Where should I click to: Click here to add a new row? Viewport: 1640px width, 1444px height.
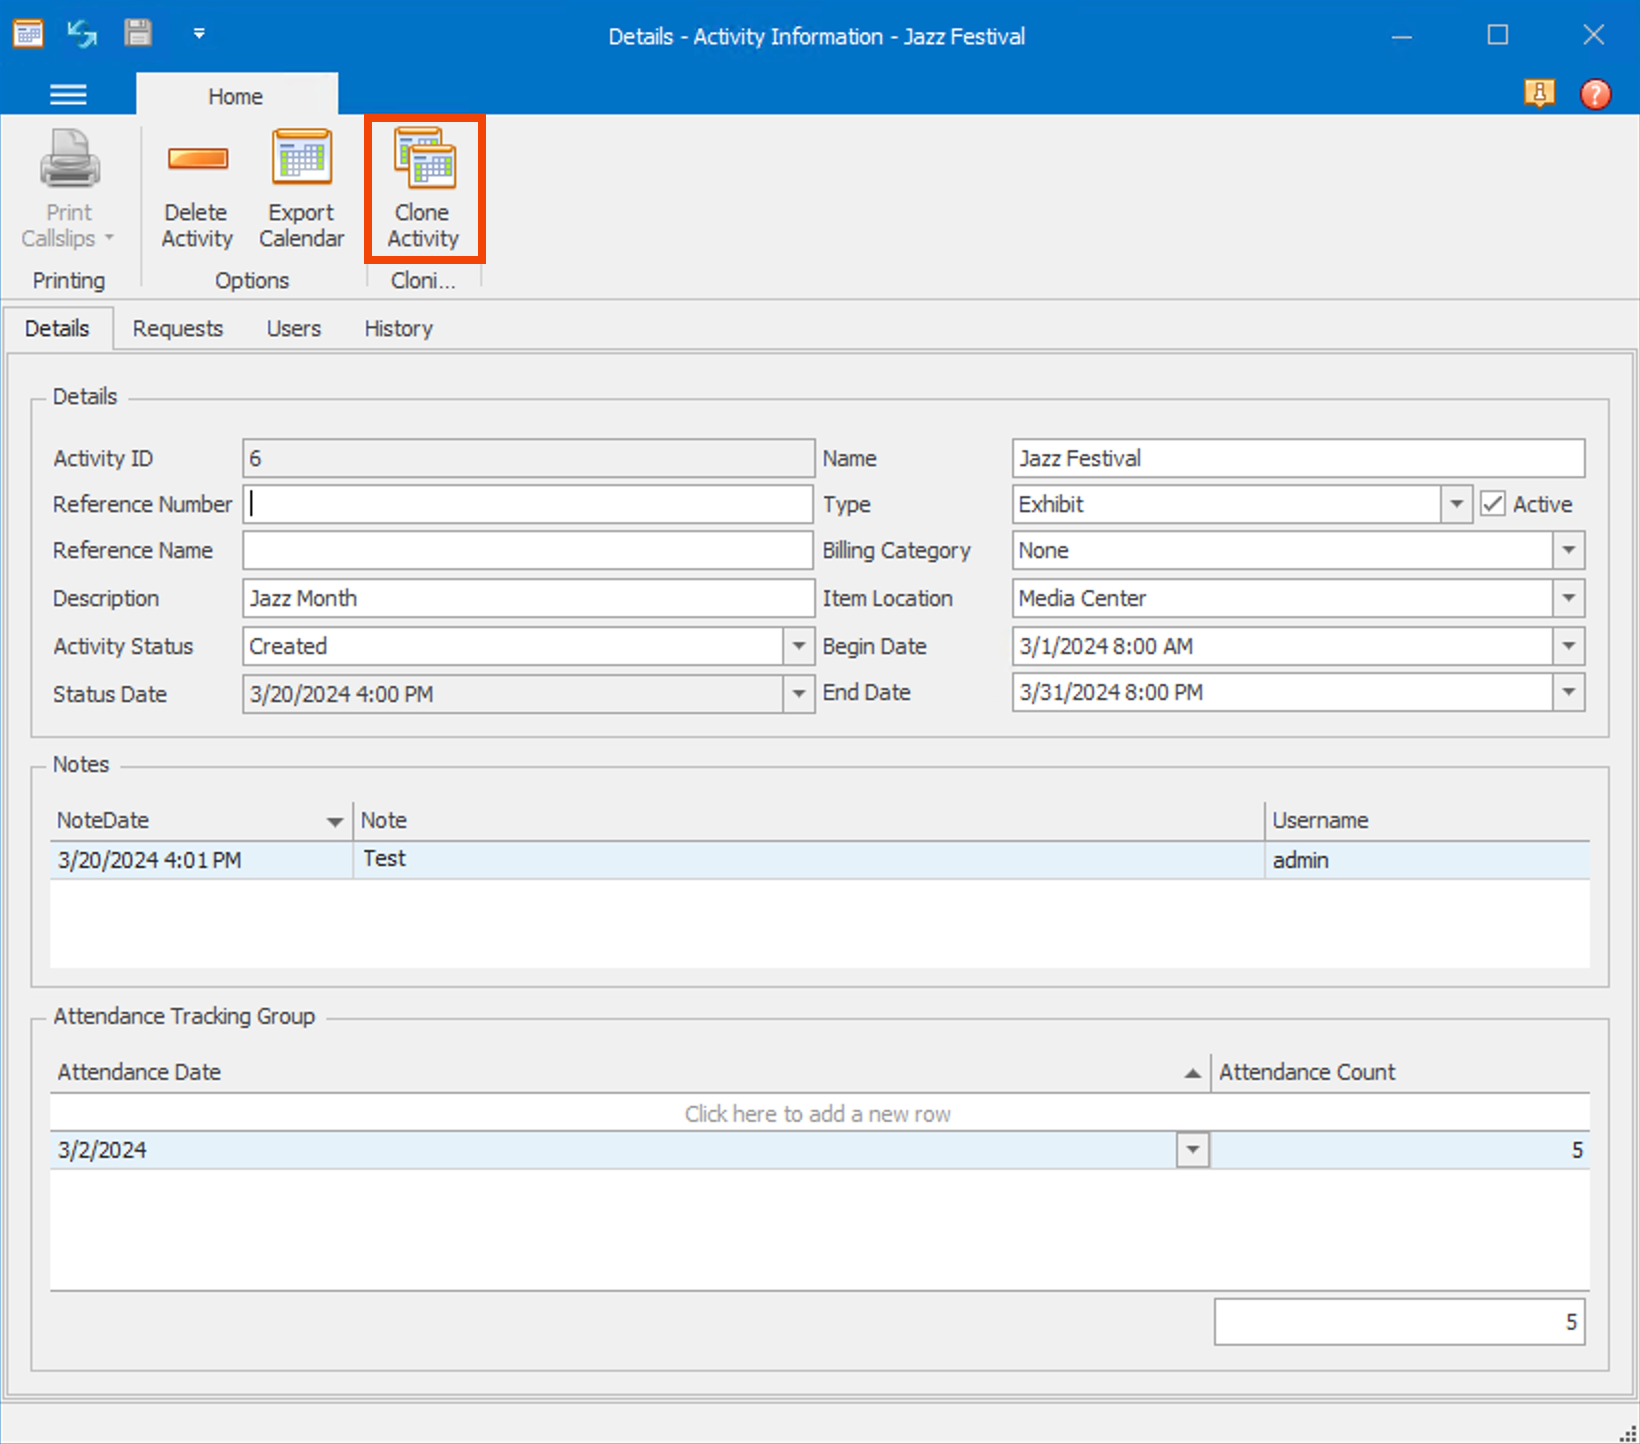pyautogui.click(x=818, y=1114)
